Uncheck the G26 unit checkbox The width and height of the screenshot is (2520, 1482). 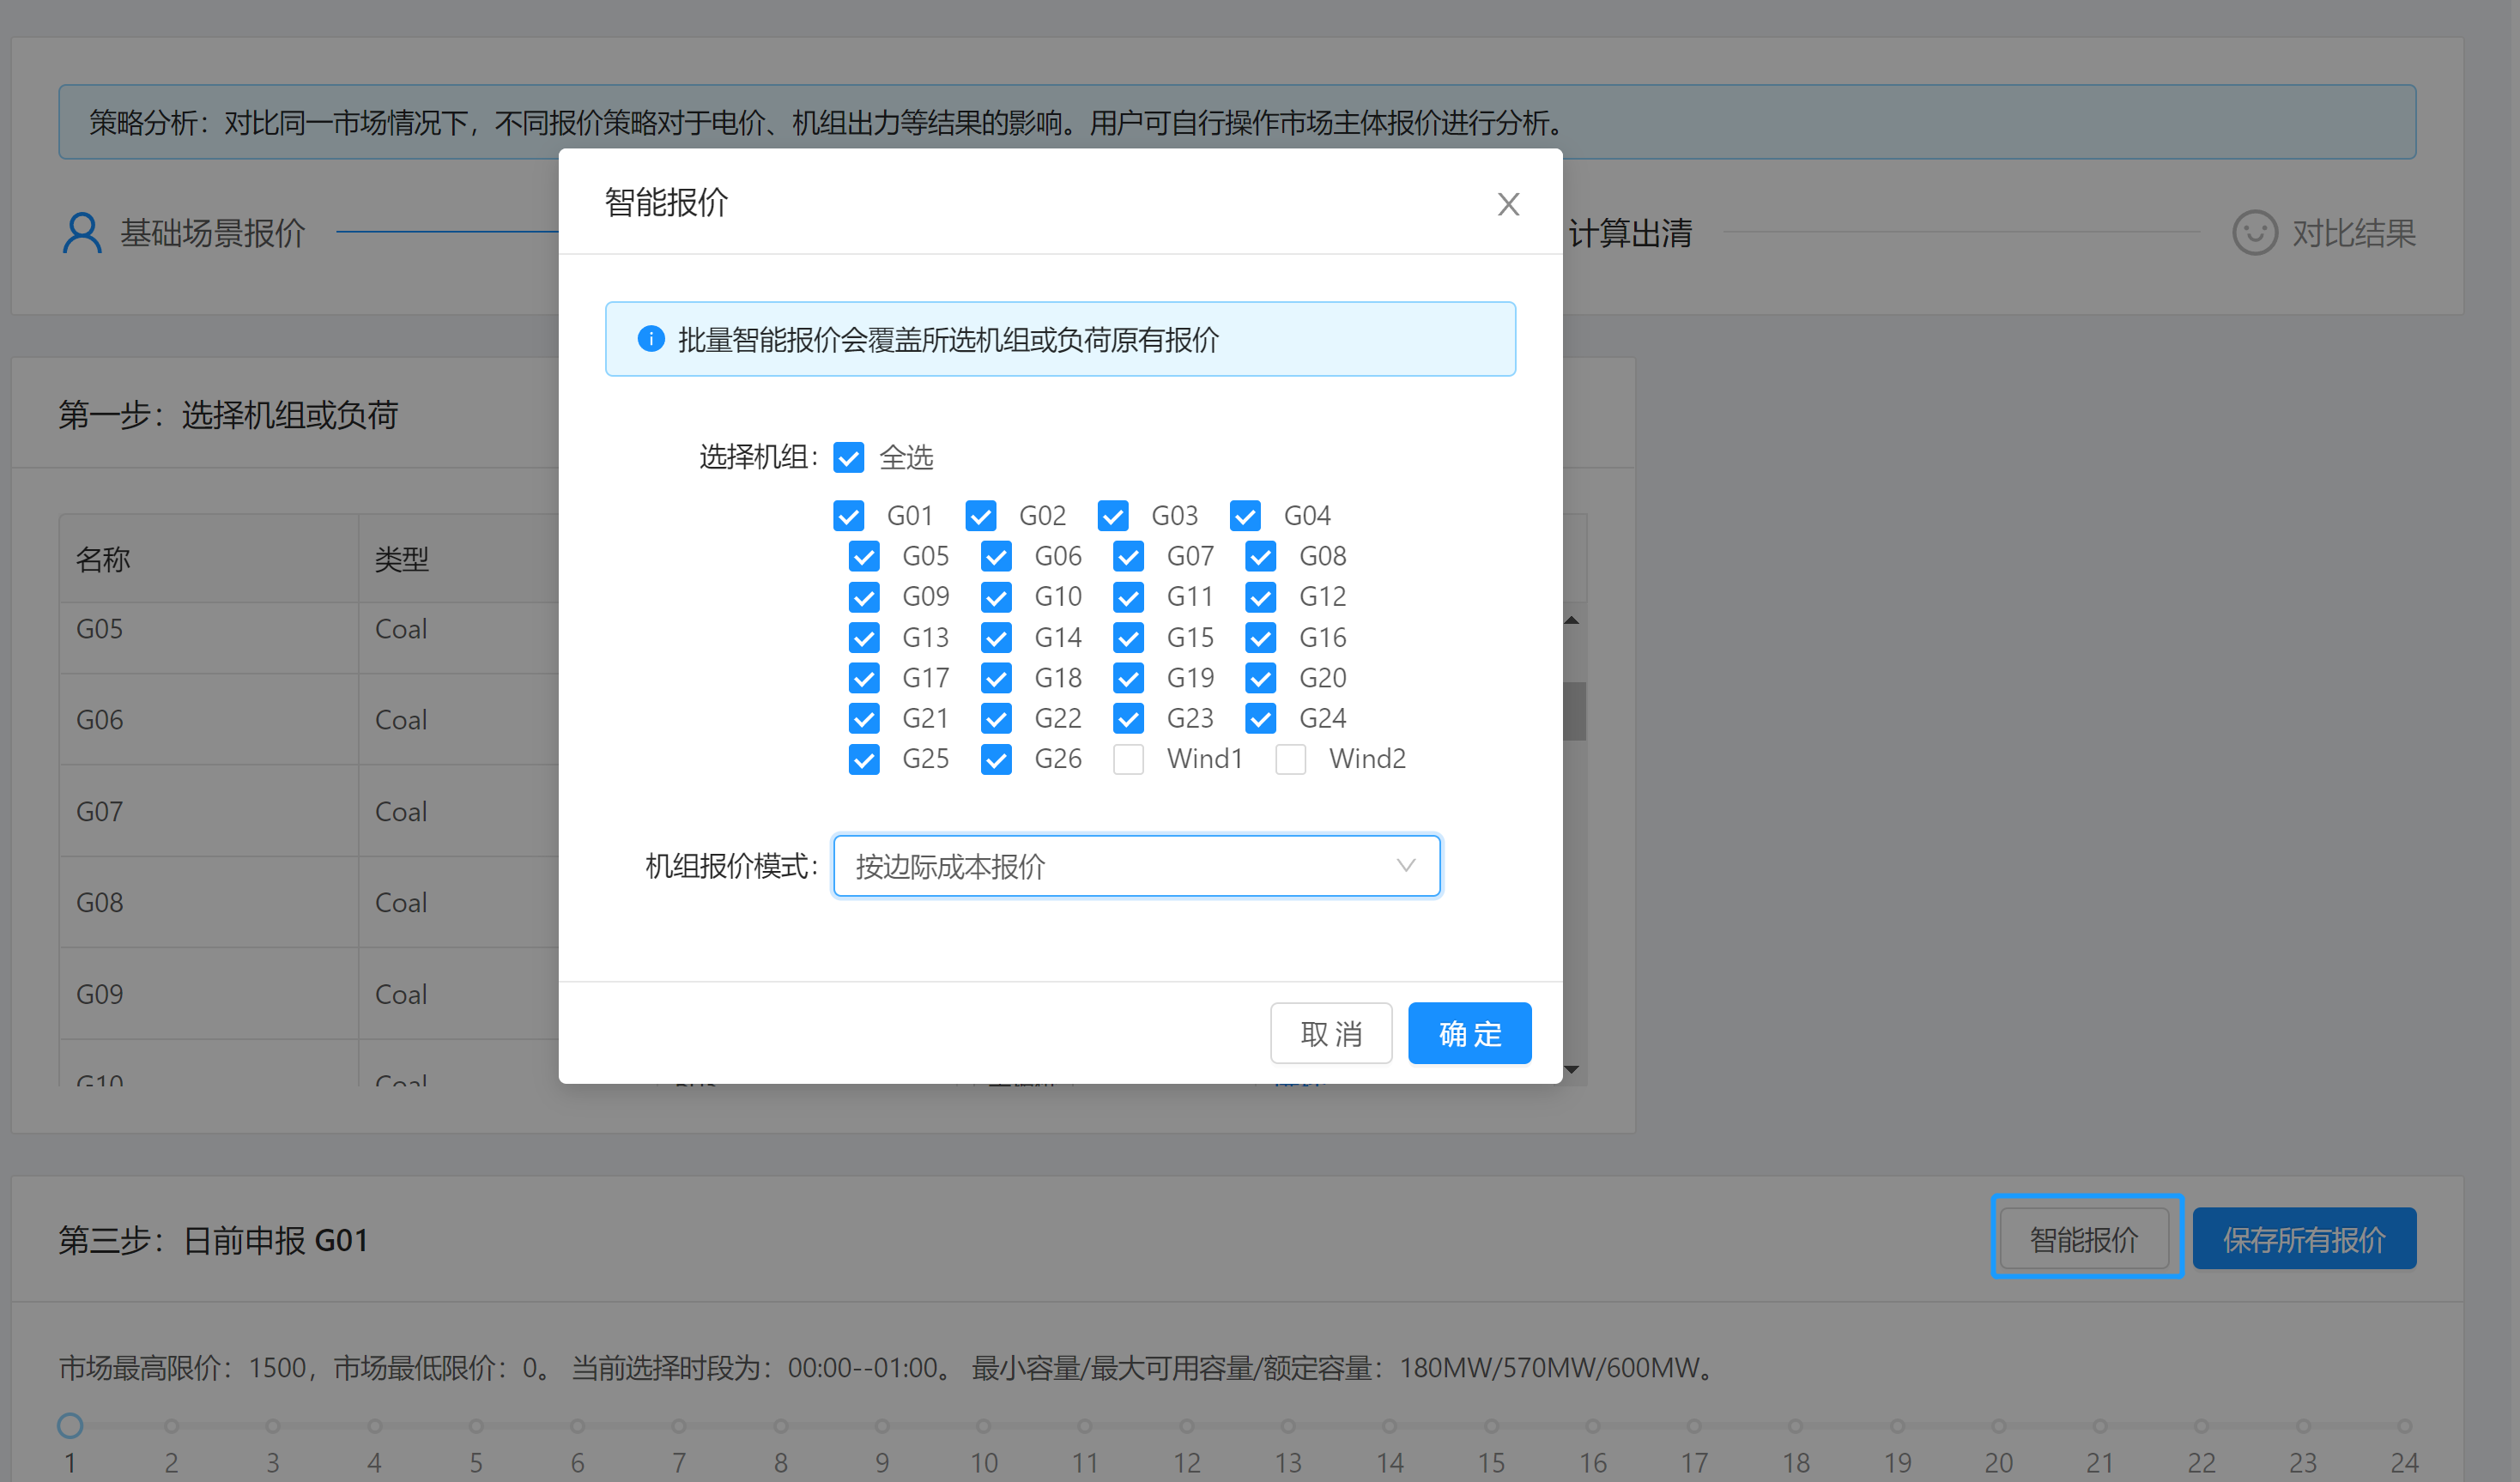[x=996, y=759]
